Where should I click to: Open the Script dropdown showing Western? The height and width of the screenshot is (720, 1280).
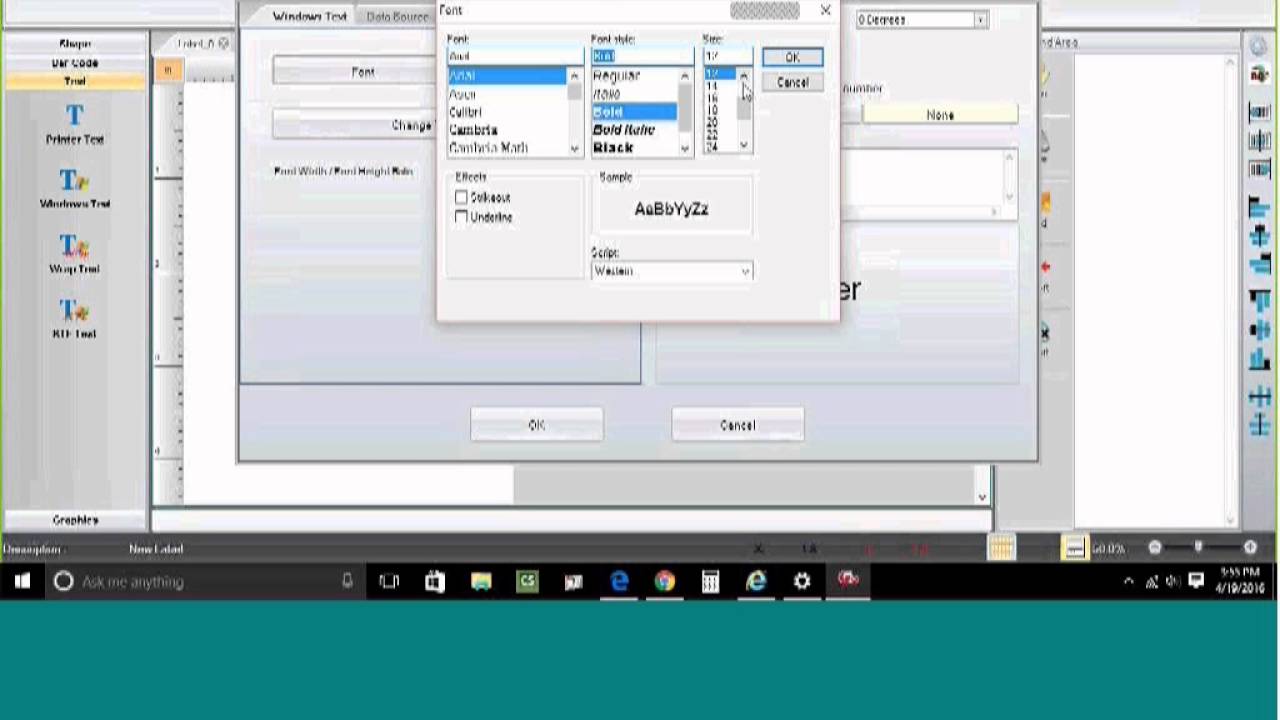click(672, 271)
